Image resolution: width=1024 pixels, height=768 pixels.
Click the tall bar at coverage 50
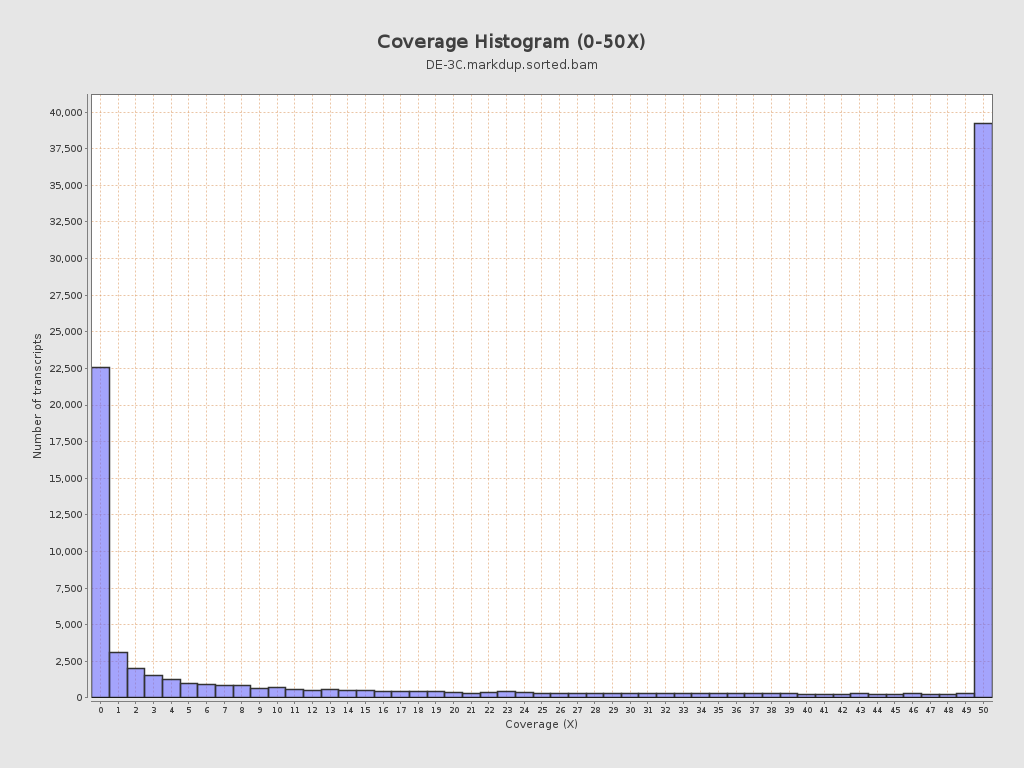coord(983,410)
